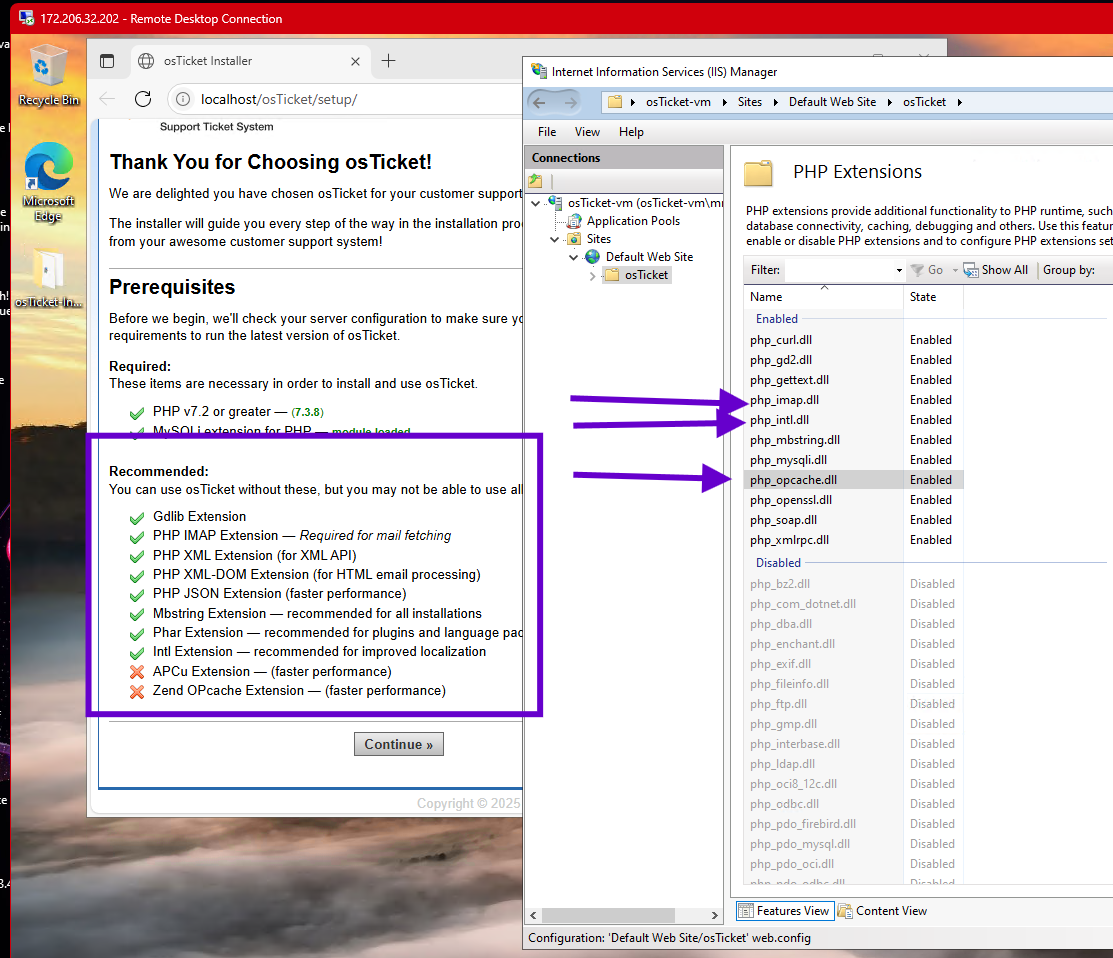Open a new browser tab with plus

coord(388,61)
